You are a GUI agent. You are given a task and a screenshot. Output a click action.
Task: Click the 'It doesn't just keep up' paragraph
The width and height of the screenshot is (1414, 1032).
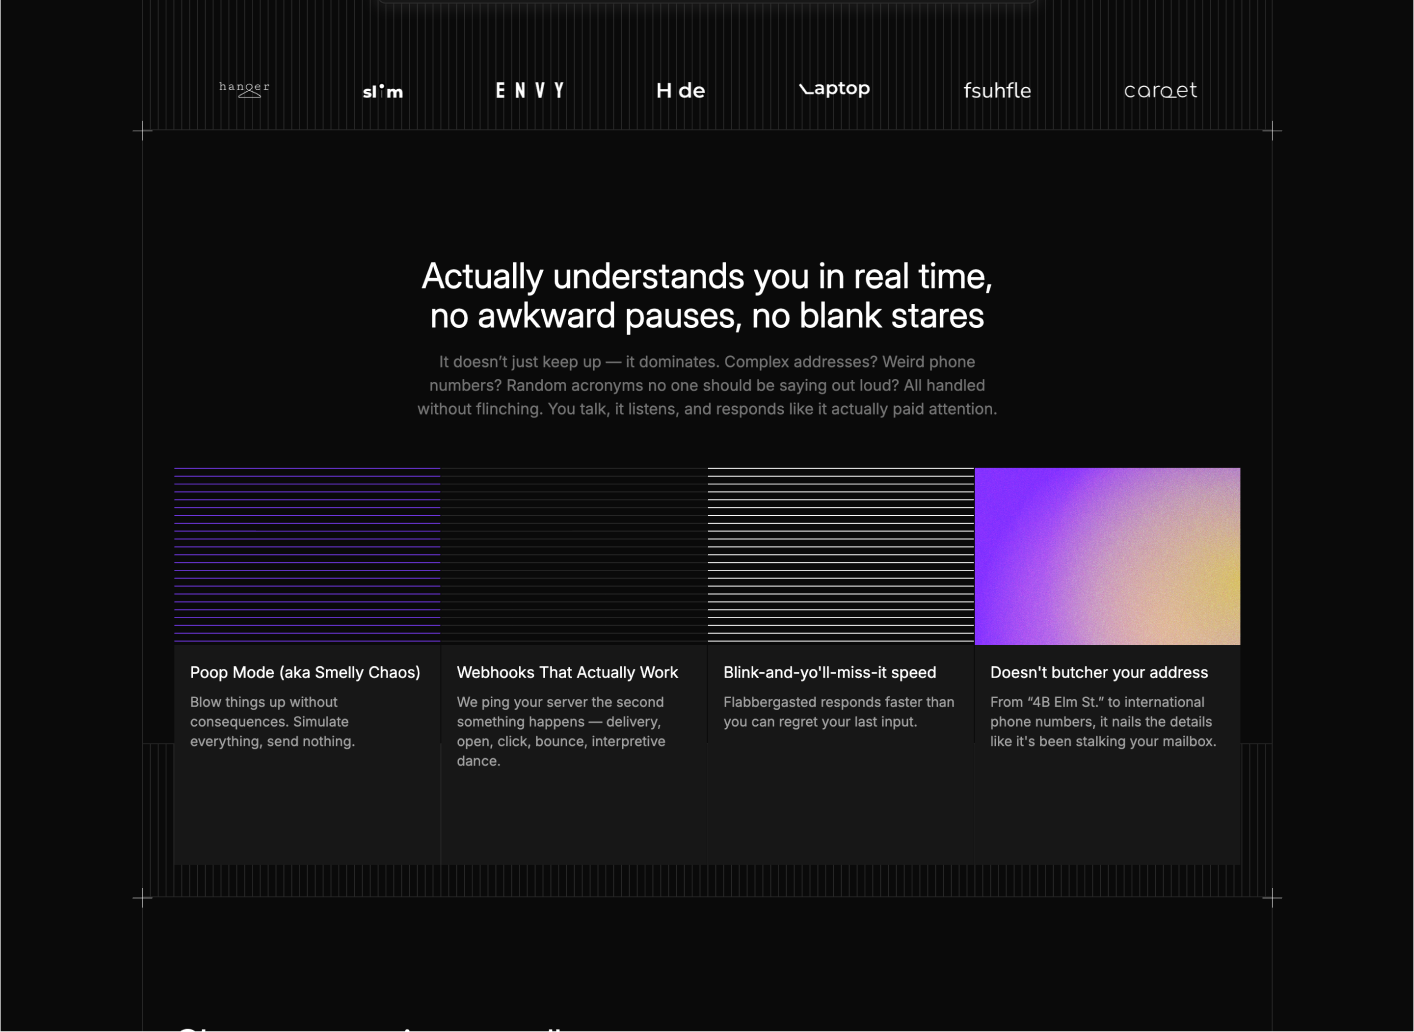(707, 385)
